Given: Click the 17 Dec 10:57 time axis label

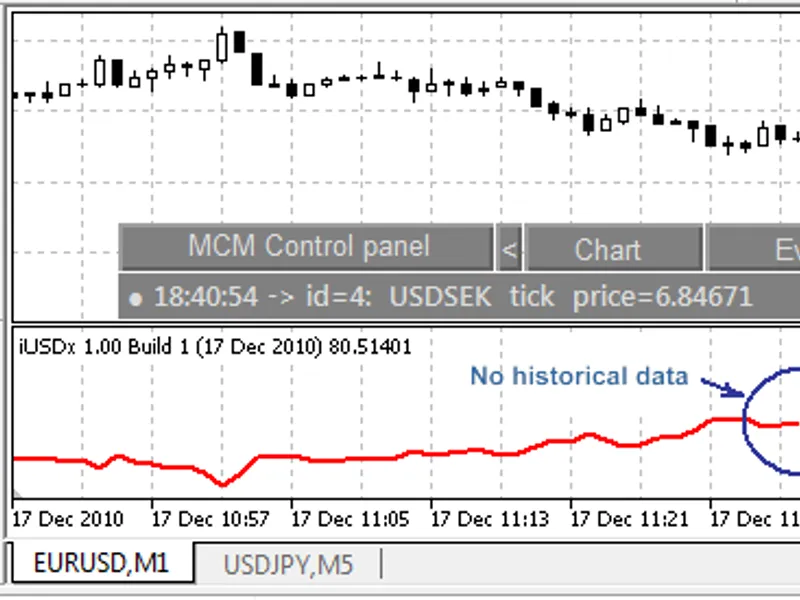Looking at the screenshot, I should (x=210, y=519).
